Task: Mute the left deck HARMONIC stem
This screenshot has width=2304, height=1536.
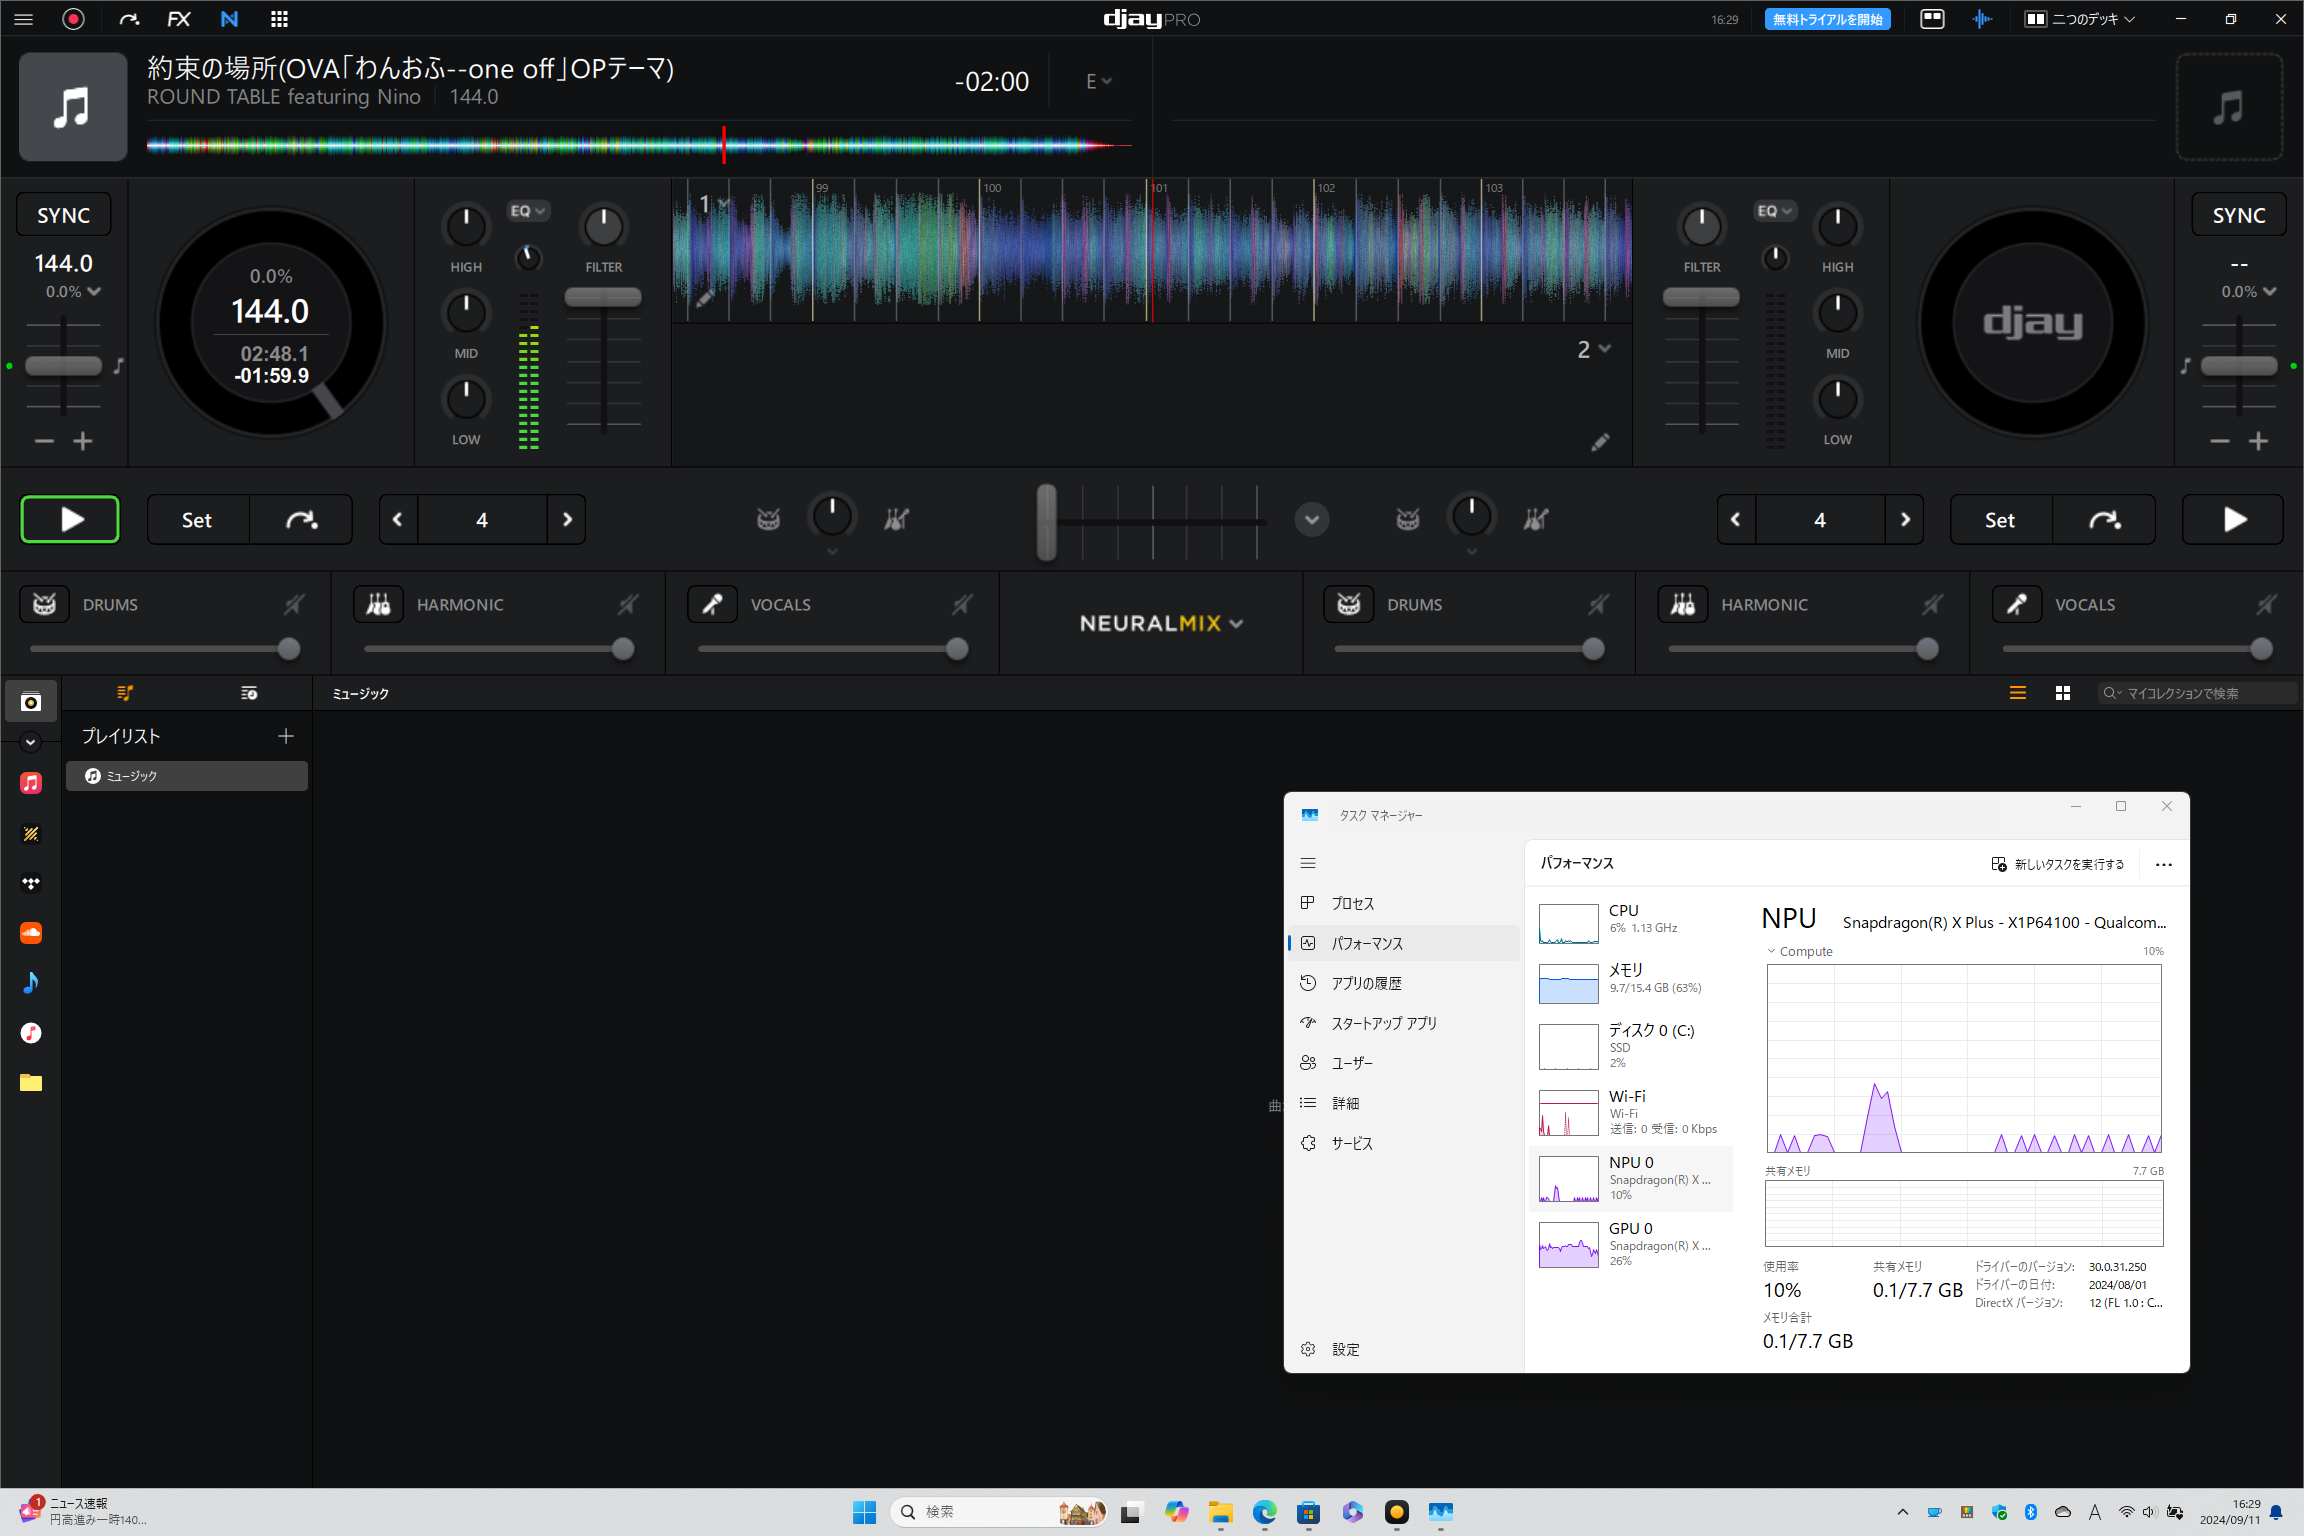Action: (627, 604)
